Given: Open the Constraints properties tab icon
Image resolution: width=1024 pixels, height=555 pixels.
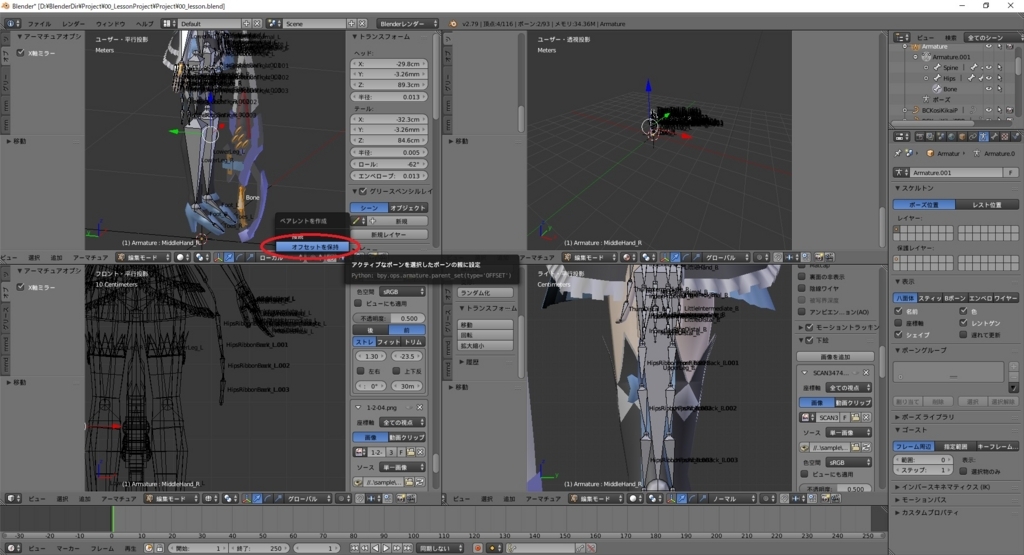Looking at the screenshot, I should [x=972, y=136].
